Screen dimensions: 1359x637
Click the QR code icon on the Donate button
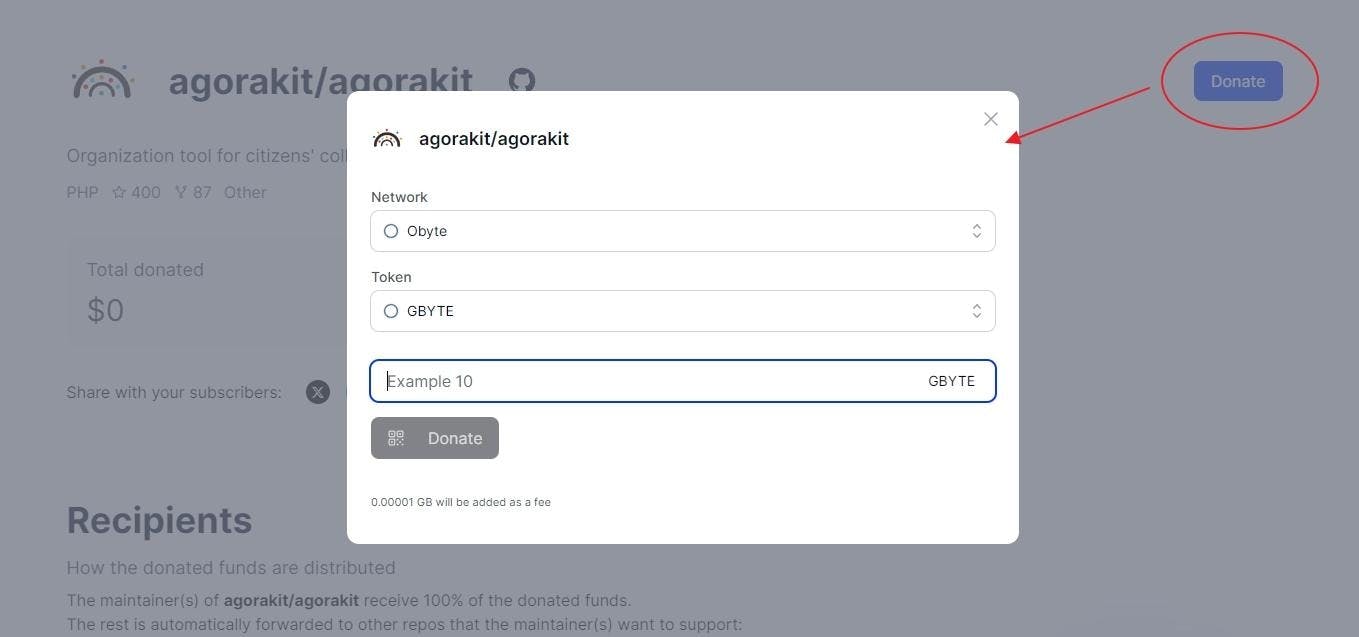pos(395,437)
